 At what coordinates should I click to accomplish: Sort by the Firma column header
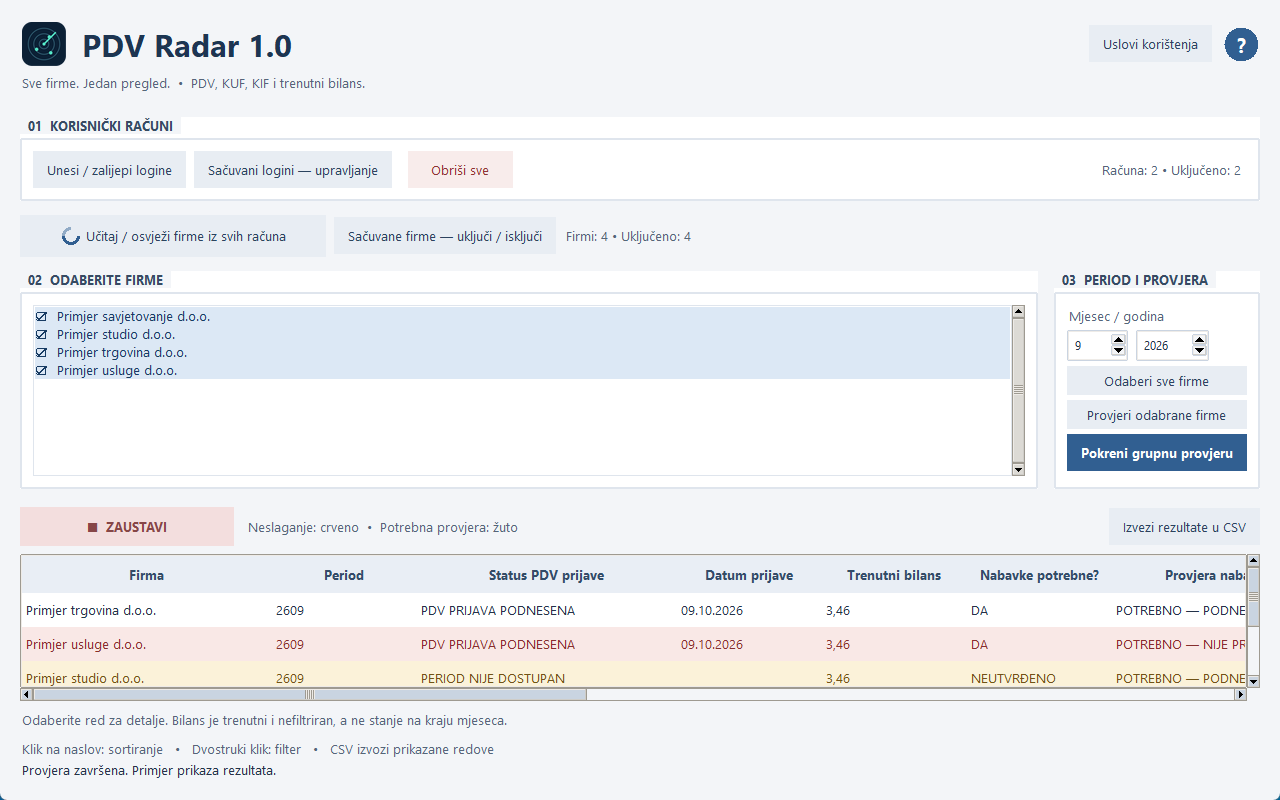pos(146,575)
